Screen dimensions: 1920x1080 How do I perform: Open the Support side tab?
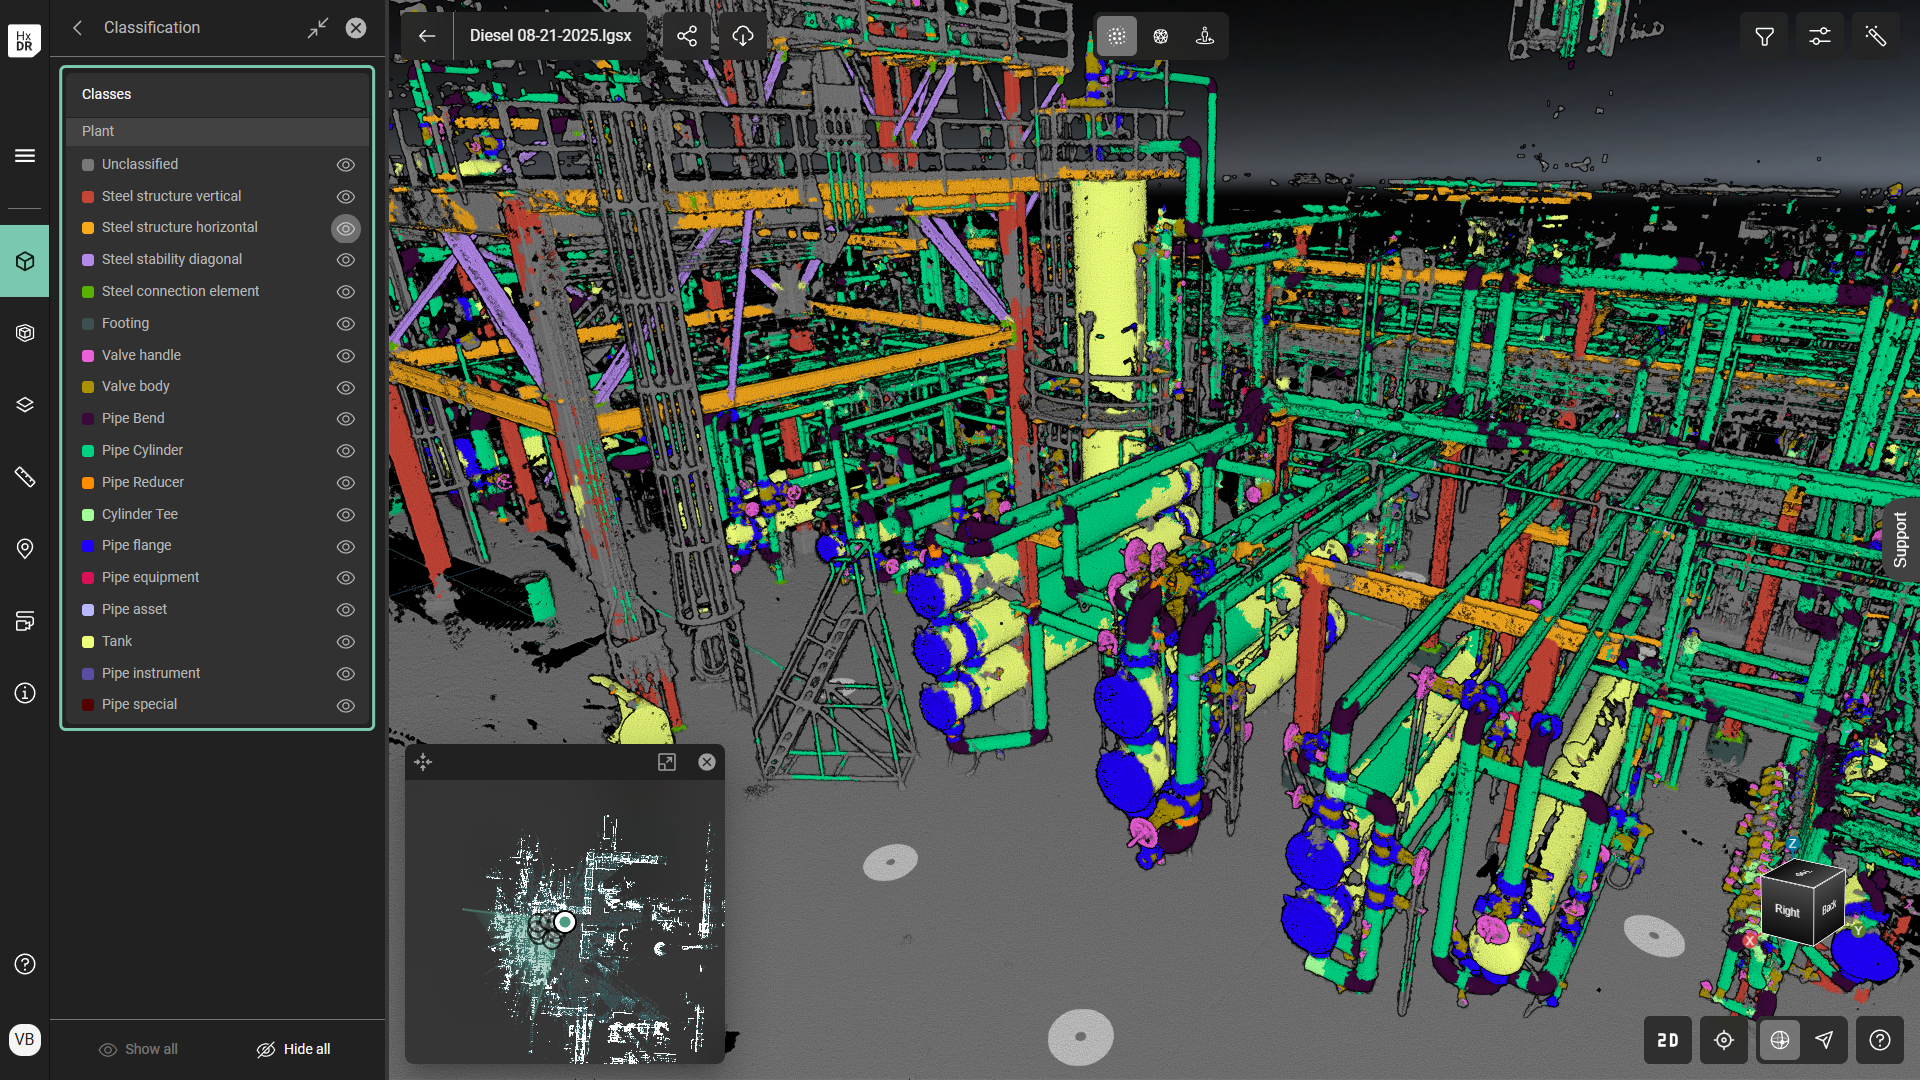tap(1900, 540)
